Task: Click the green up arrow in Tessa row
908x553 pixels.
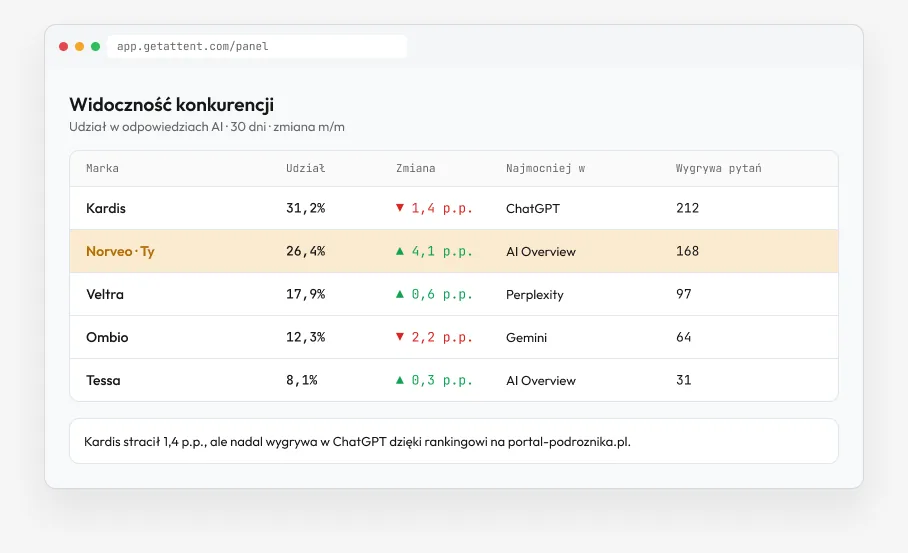Action: (x=400, y=380)
